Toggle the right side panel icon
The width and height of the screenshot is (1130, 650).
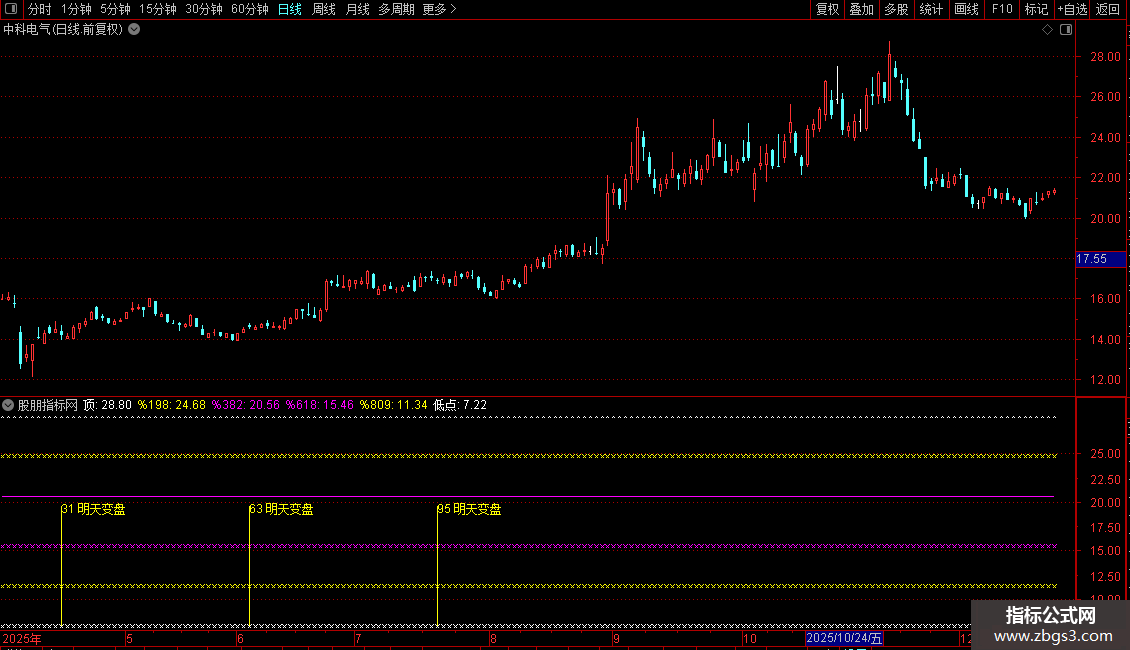click(1066, 30)
